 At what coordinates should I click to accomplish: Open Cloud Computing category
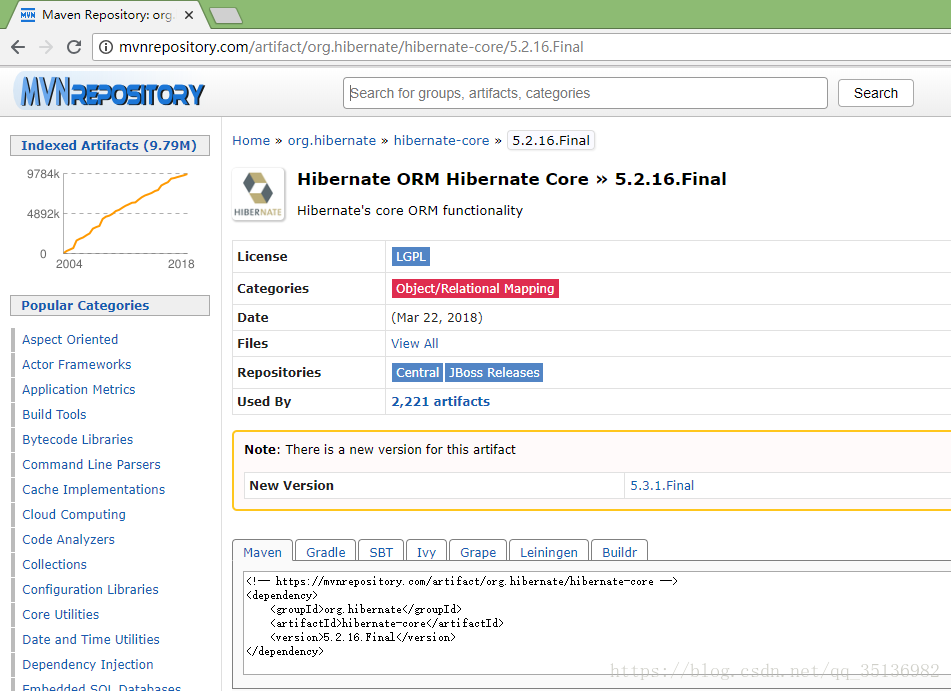pos(74,514)
